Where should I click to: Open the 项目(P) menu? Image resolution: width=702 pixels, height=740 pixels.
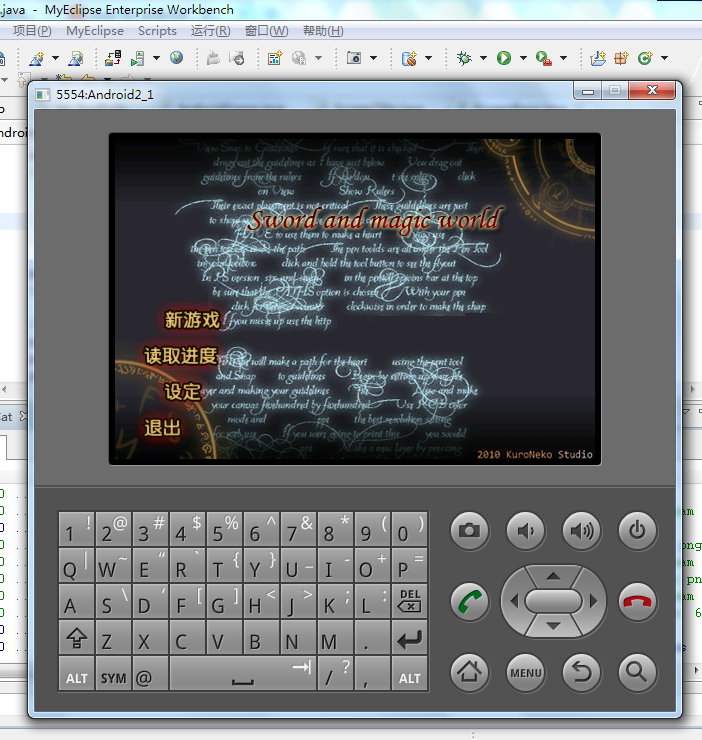32,31
